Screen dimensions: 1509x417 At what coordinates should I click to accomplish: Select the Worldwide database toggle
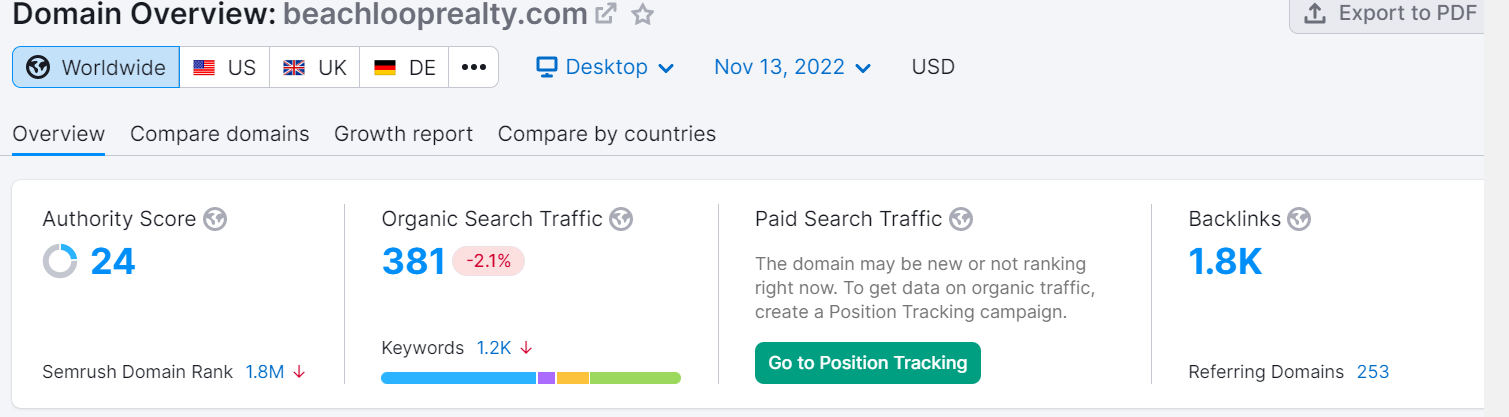coord(96,68)
